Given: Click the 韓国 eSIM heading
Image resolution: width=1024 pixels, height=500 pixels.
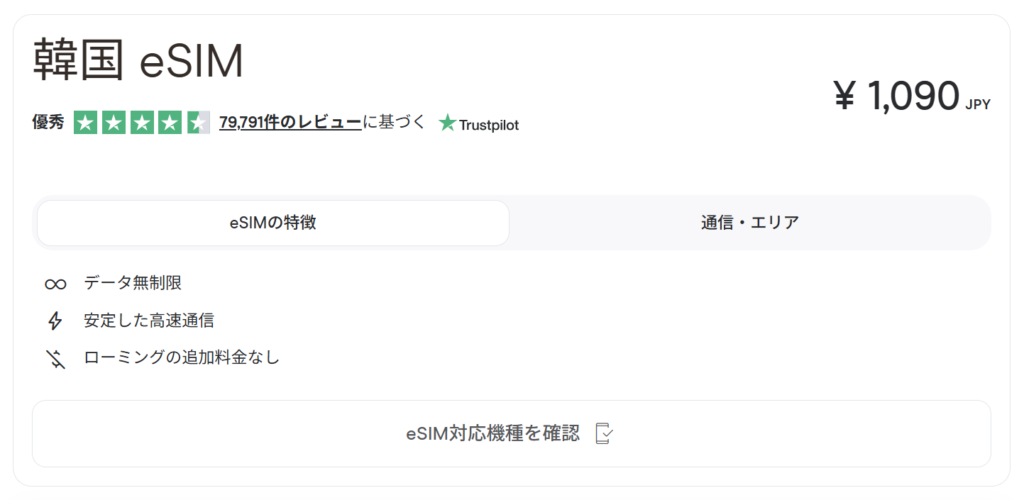Looking at the screenshot, I should (x=138, y=62).
